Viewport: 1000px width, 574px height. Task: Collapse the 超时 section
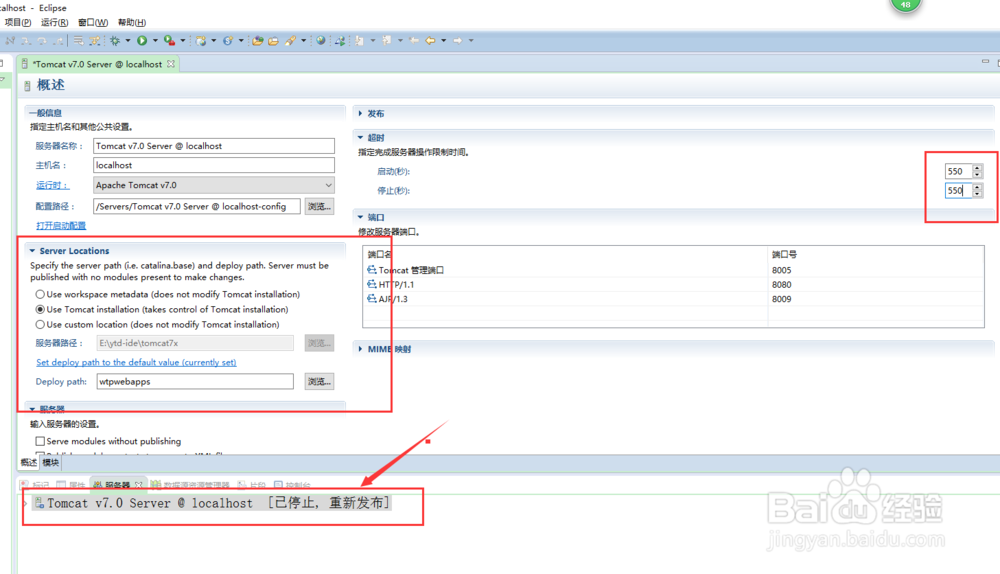point(360,137)
